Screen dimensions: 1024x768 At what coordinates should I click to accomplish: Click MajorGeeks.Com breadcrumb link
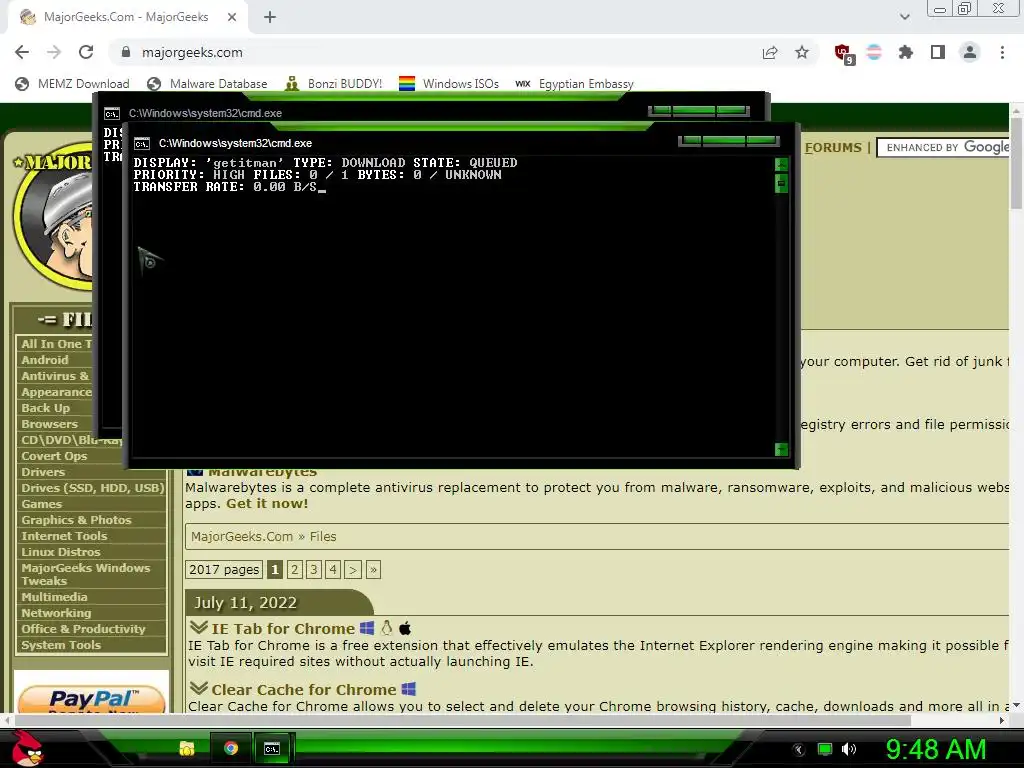pos(242,536)
